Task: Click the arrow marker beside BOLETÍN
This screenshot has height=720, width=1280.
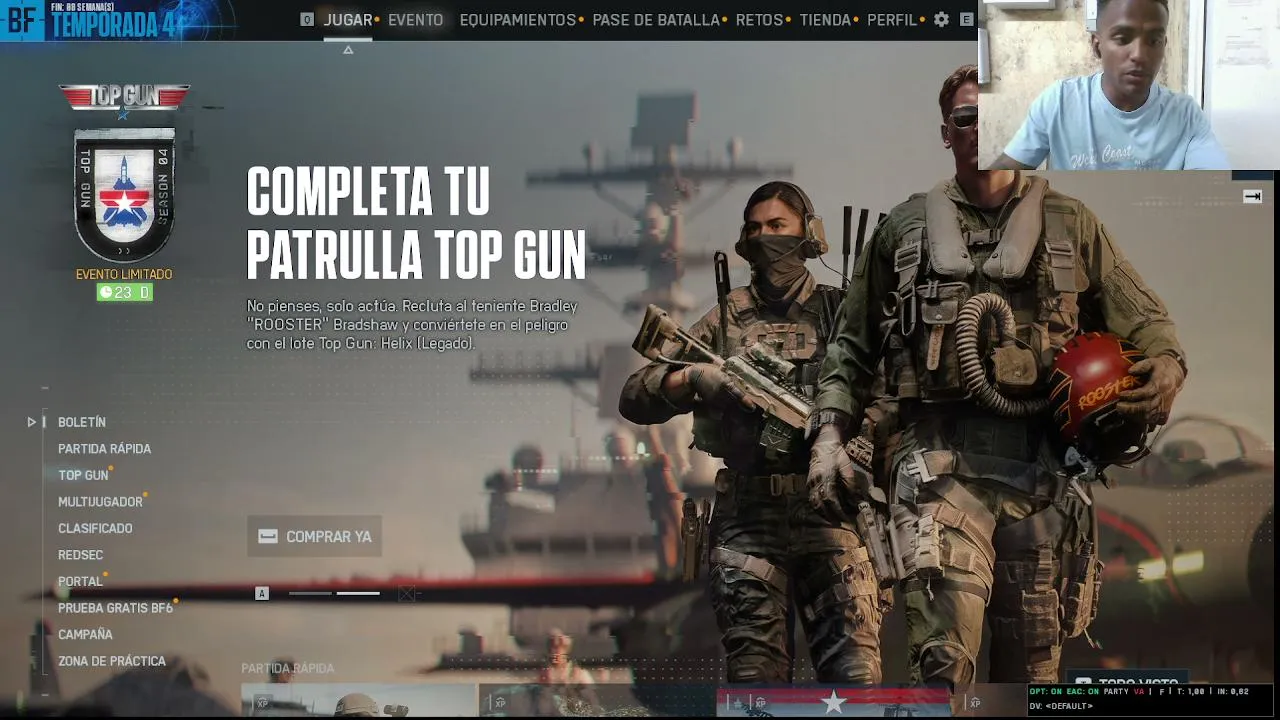Action: pos(32,422)
